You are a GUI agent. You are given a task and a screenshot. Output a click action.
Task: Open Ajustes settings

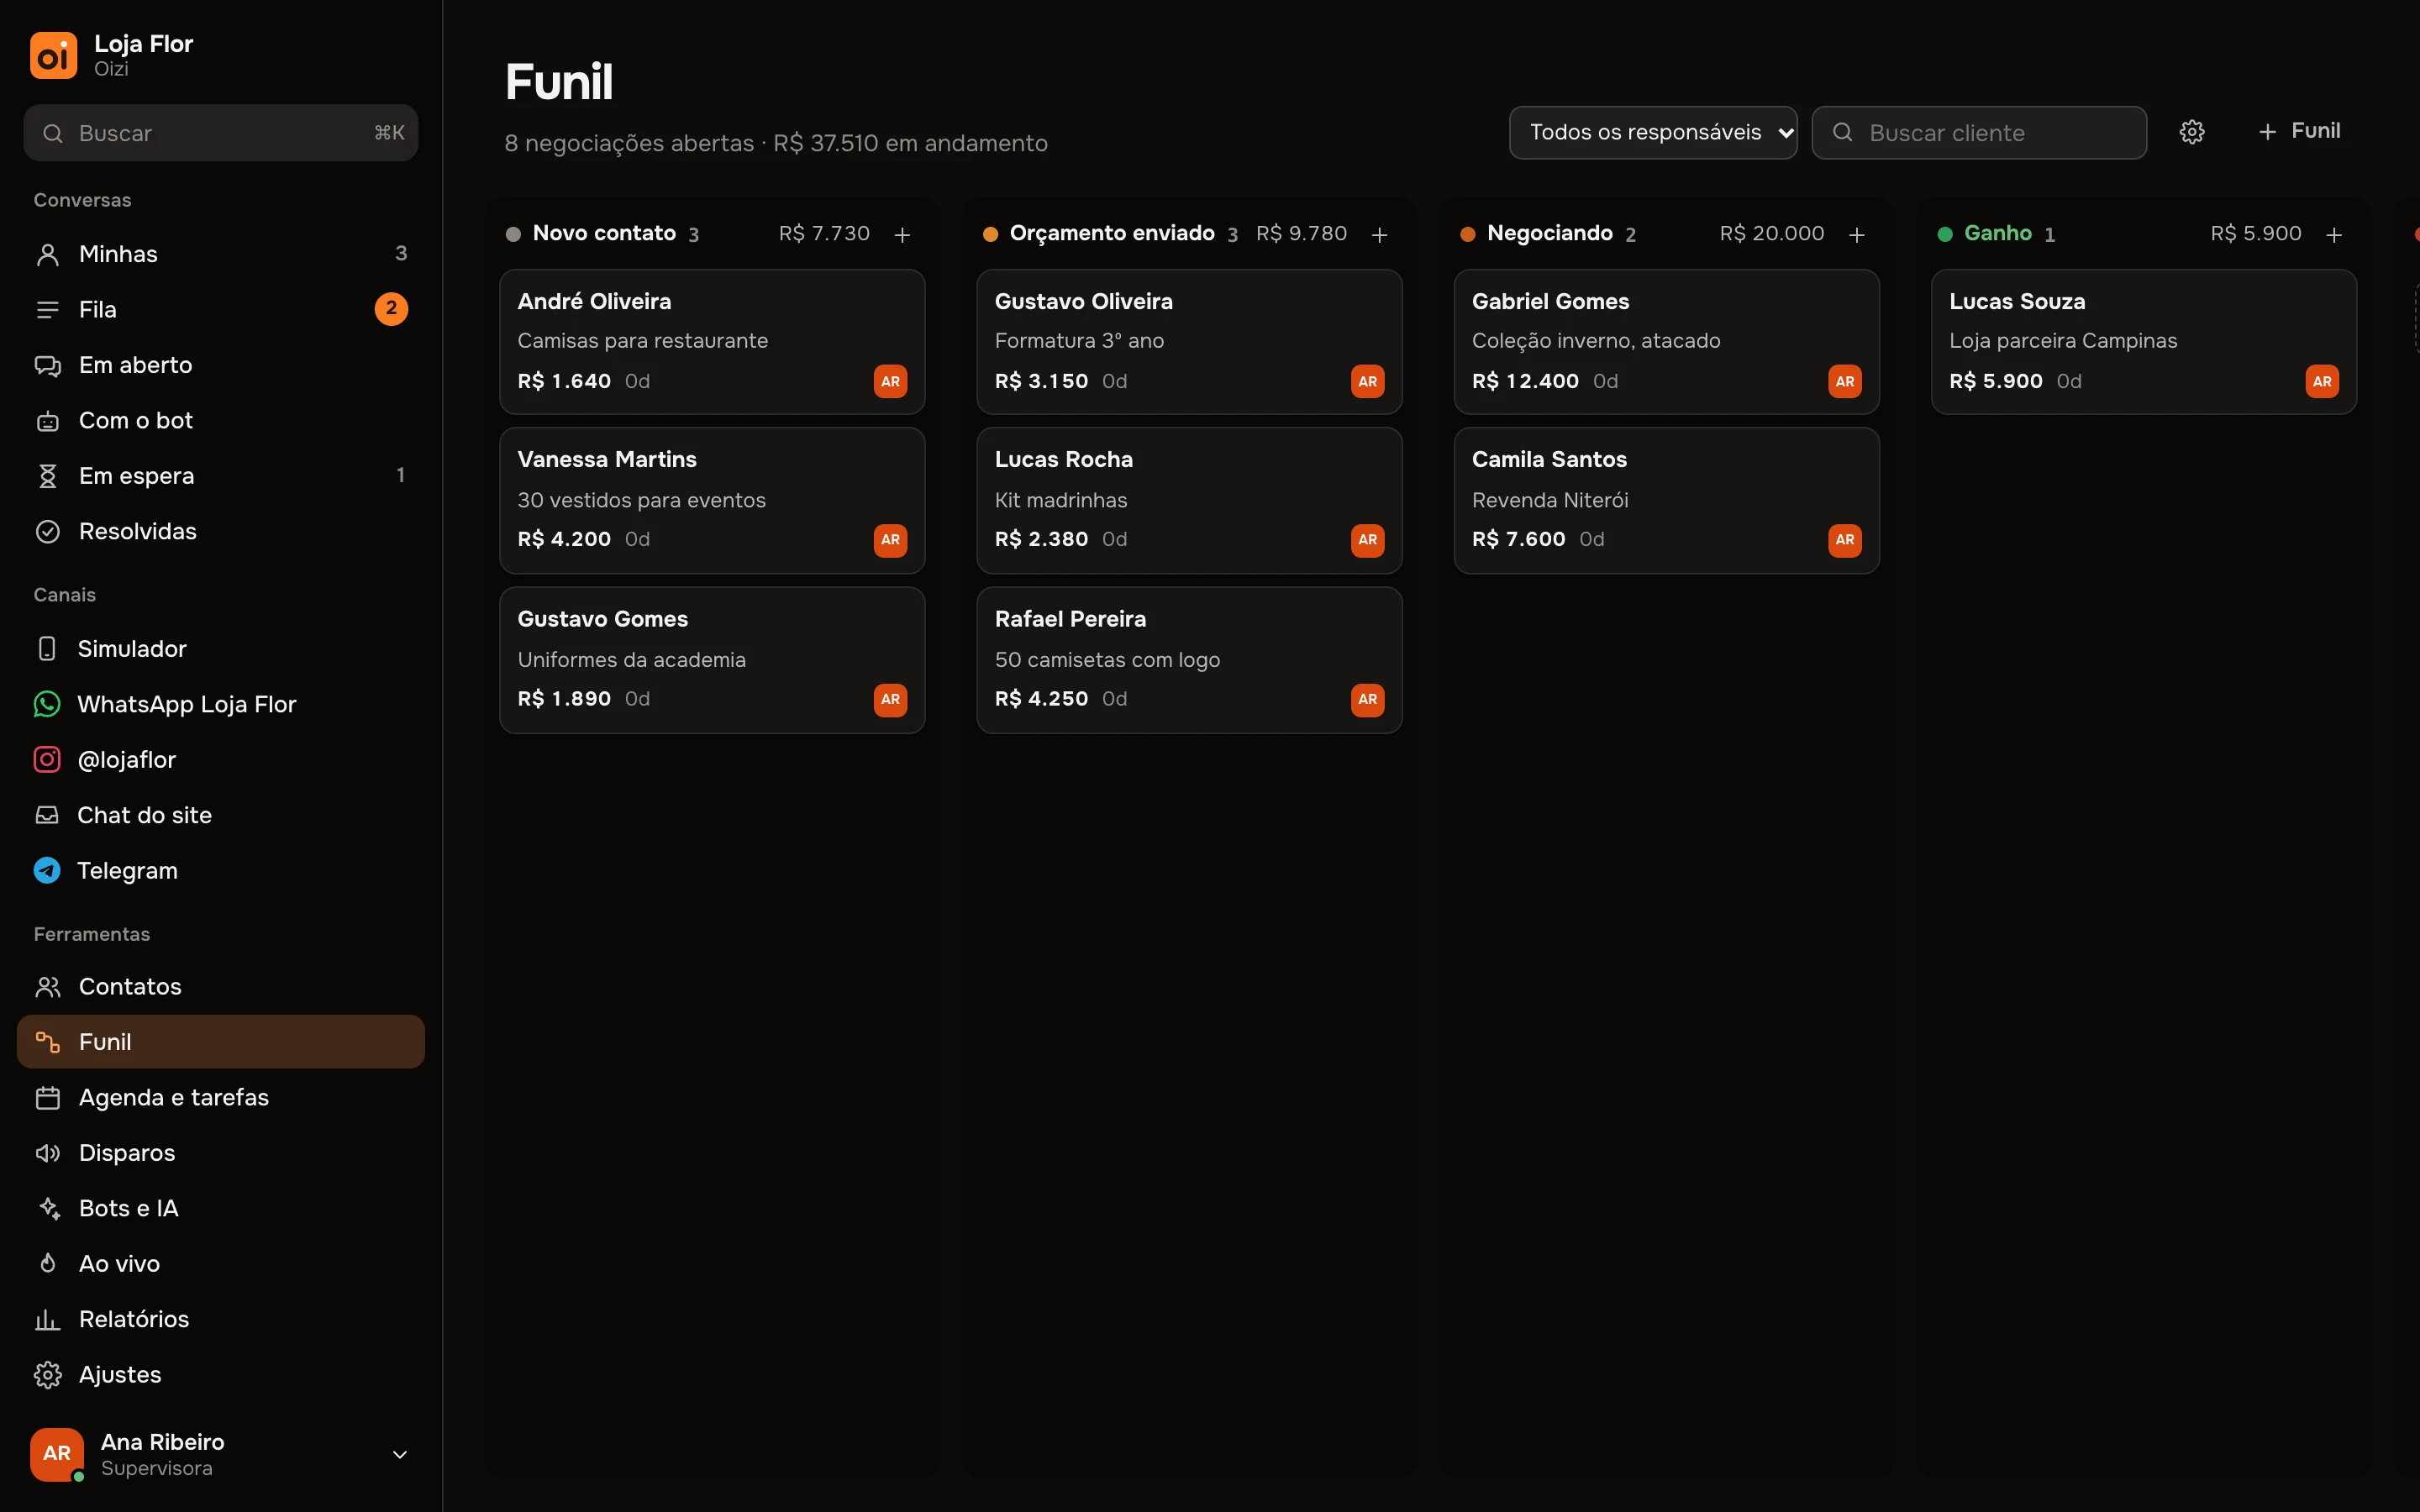221,1375
